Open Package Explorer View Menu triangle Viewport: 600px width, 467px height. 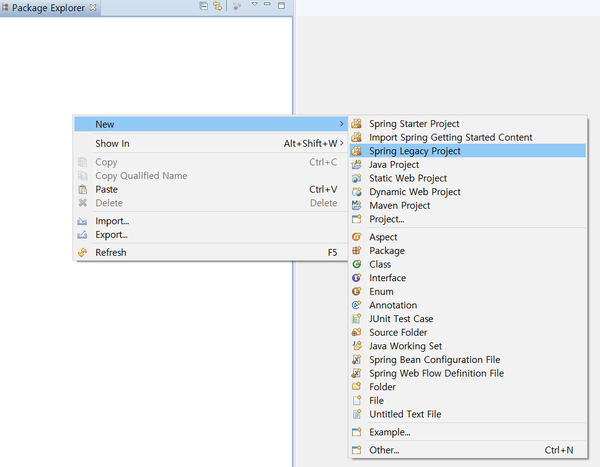click(x=254, y=4)
